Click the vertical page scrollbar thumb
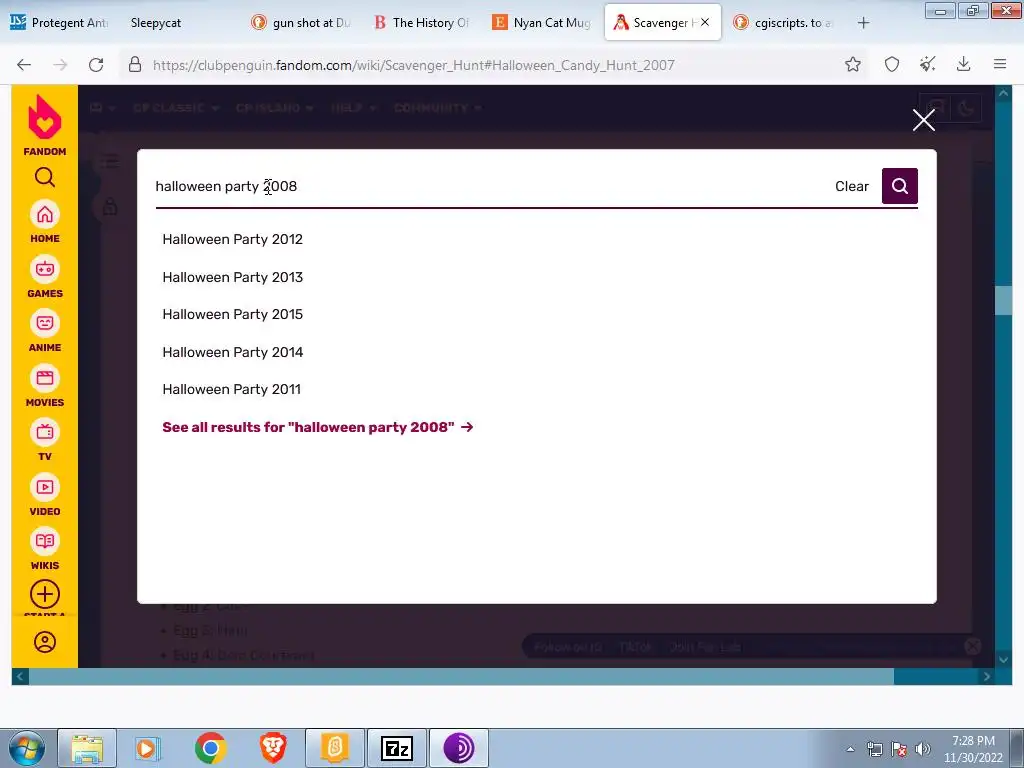The width and height of the screenshot is (1024, 768). pyautogui.click(x=1003, y=300)
